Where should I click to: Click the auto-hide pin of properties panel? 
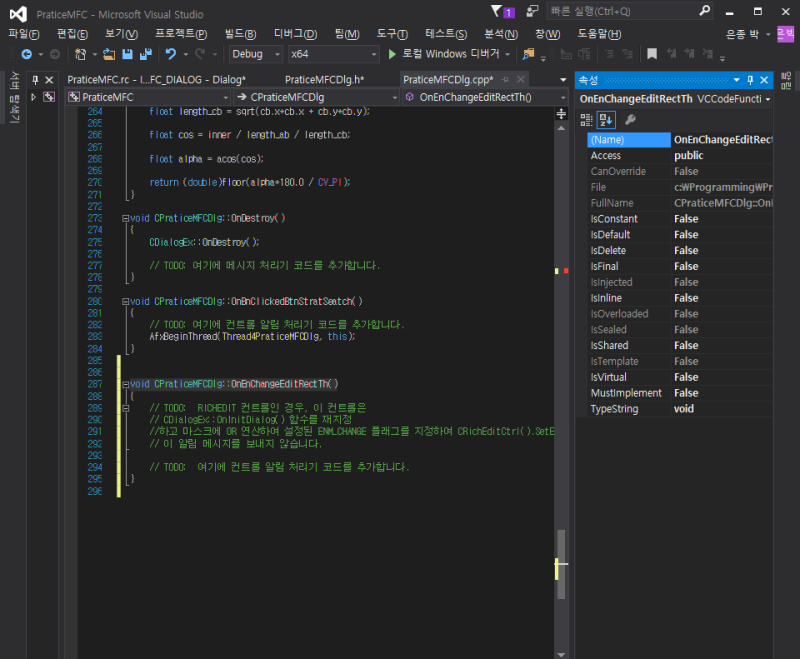[x=750, y=80]
